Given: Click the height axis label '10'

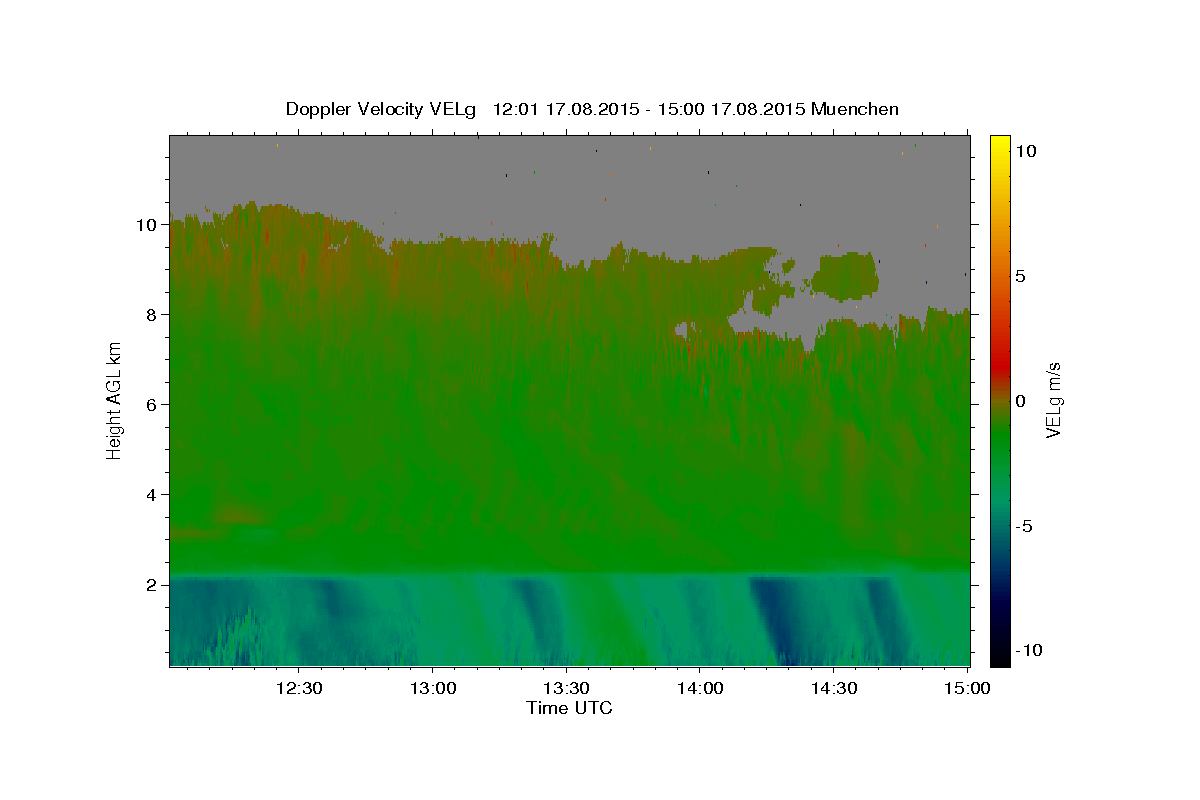Looking at the screenshot, I should (x=147, y=225).
